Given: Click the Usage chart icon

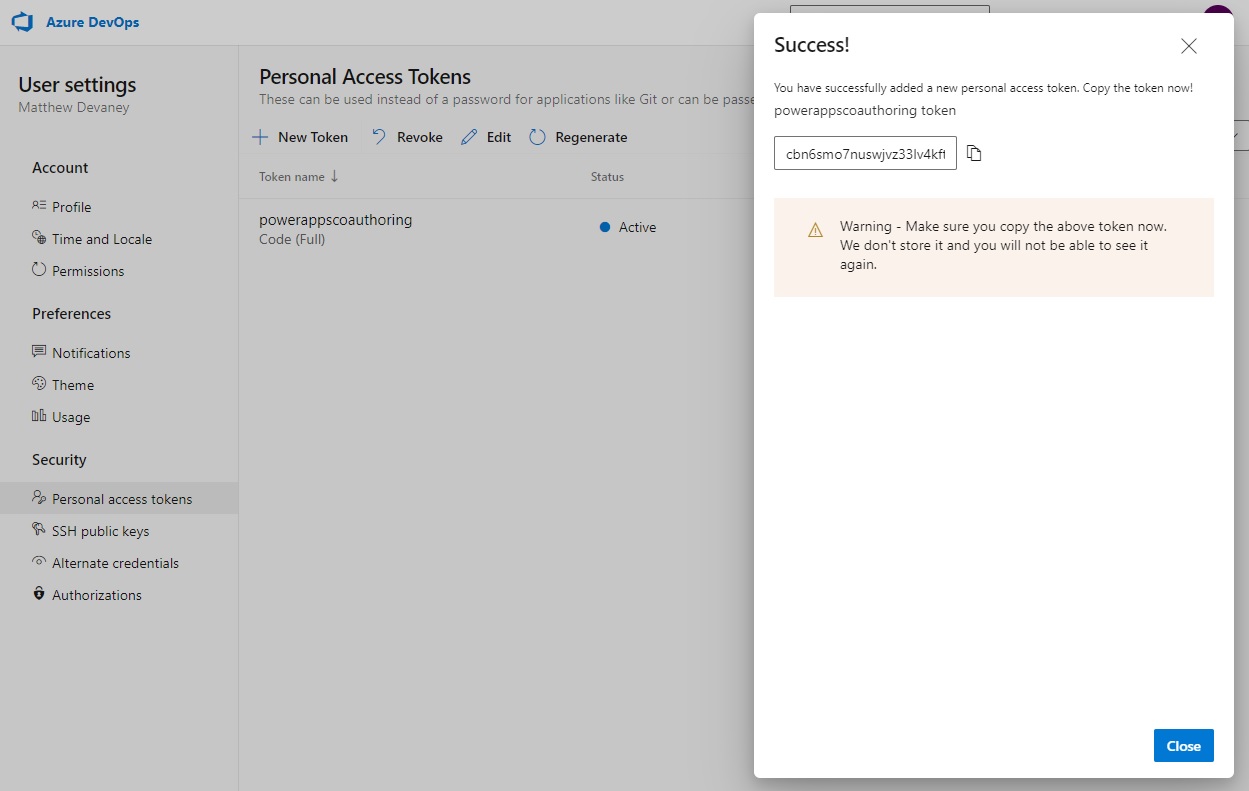Looking at the screenshot, I should (x=37, y=417).
